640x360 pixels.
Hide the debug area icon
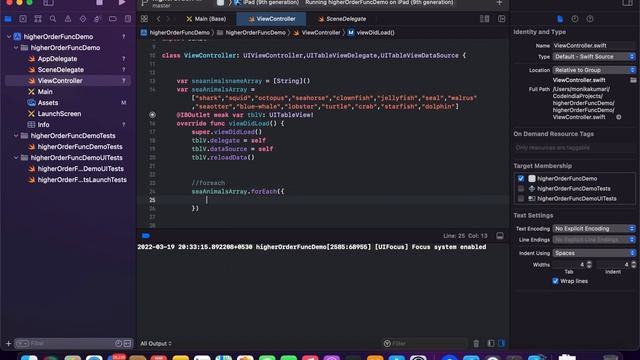(x=500, y=236)
